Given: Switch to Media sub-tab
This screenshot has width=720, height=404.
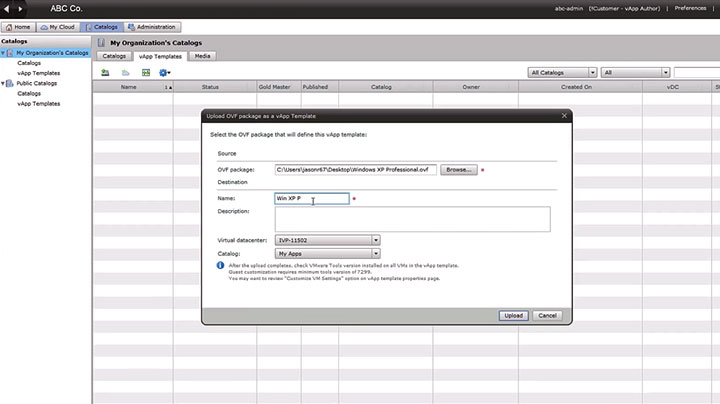Looking at the screenshot, I should [x=202, y=56].
